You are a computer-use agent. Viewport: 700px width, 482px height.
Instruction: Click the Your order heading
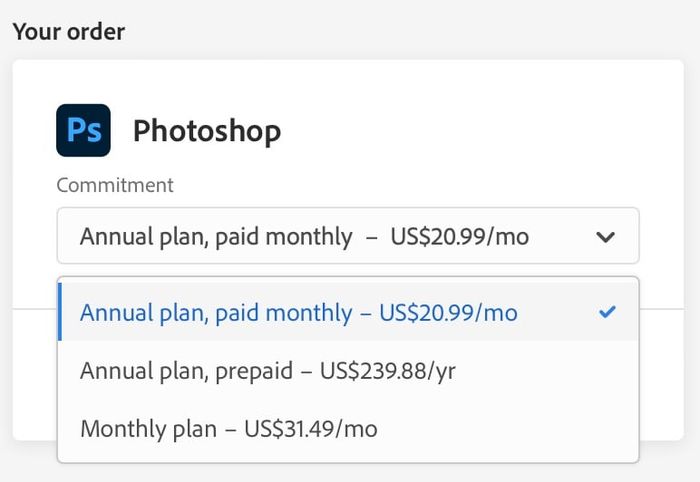coord(69,32)
